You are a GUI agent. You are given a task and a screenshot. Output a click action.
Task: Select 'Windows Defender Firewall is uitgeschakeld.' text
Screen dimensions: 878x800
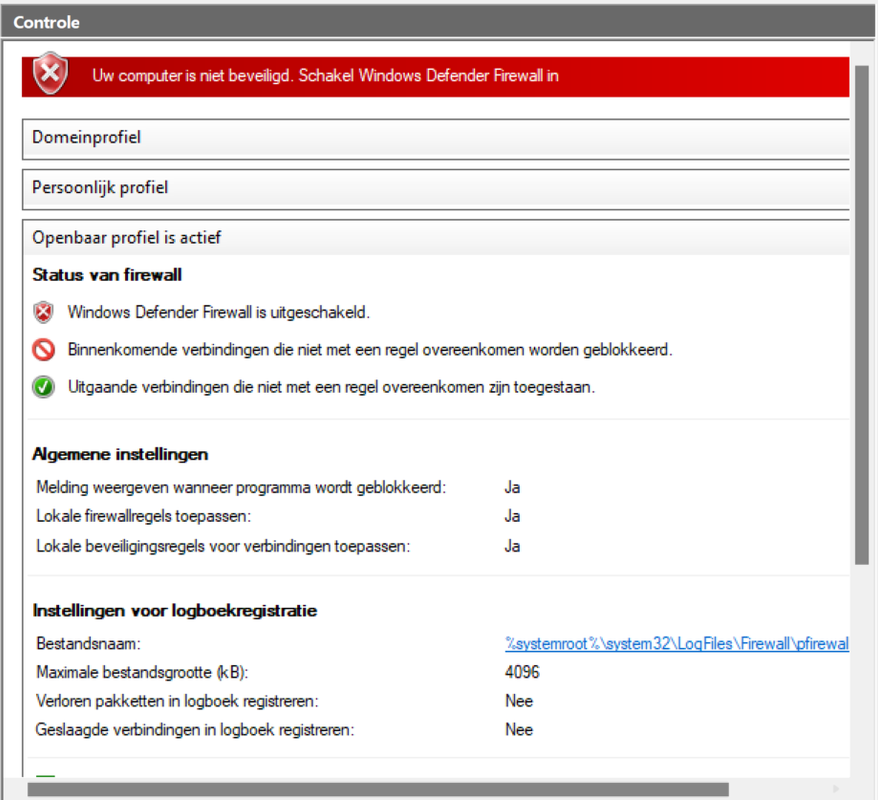(x=219, y=312)
